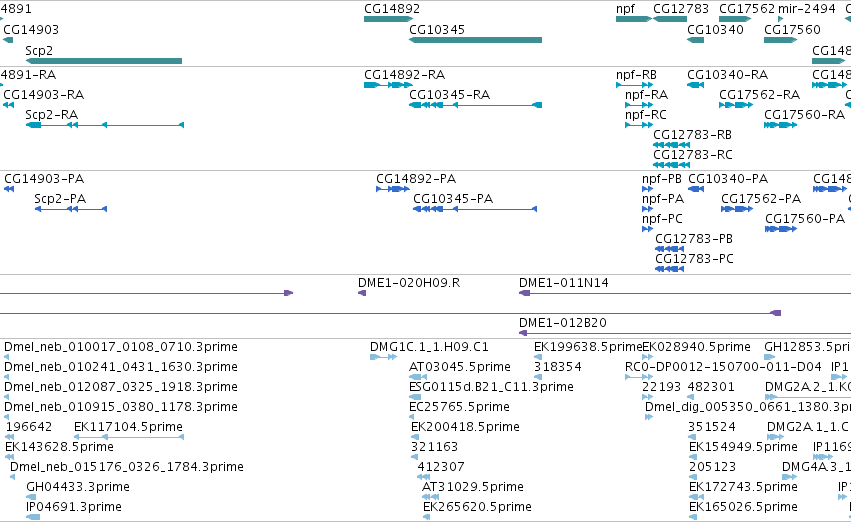Click the CG10340-PA protein glyph
The height and width of the screenshot is (522, 851).
click(696, 189)
